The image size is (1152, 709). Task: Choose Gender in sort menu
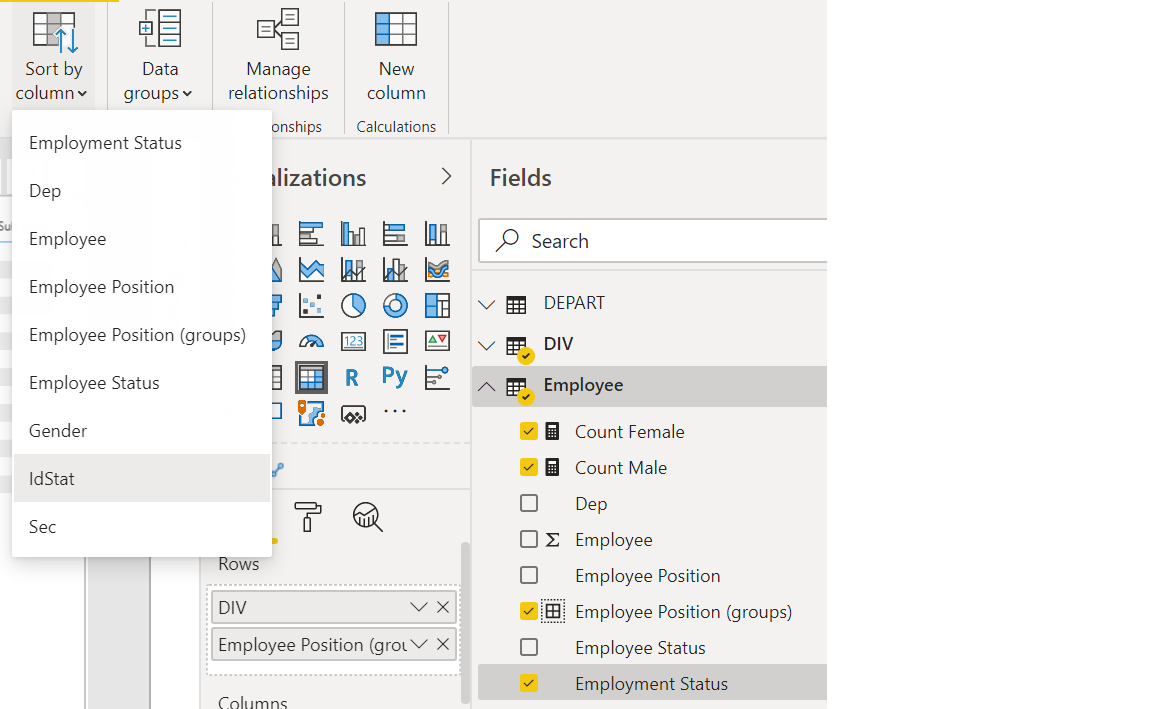coord(142,431)
